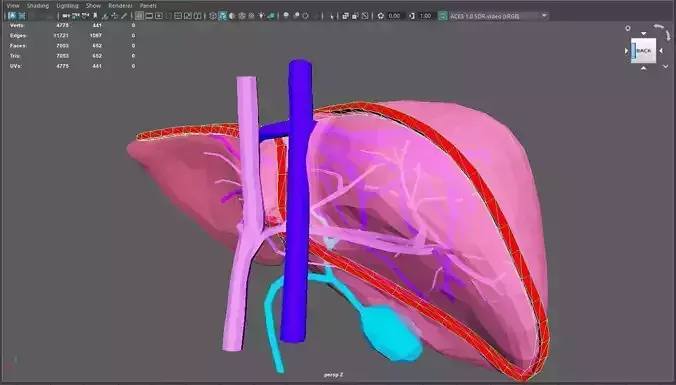Click the ViewCube curved rotate arrows
This screenshot has width=676, height=385.
click(662, 31)
